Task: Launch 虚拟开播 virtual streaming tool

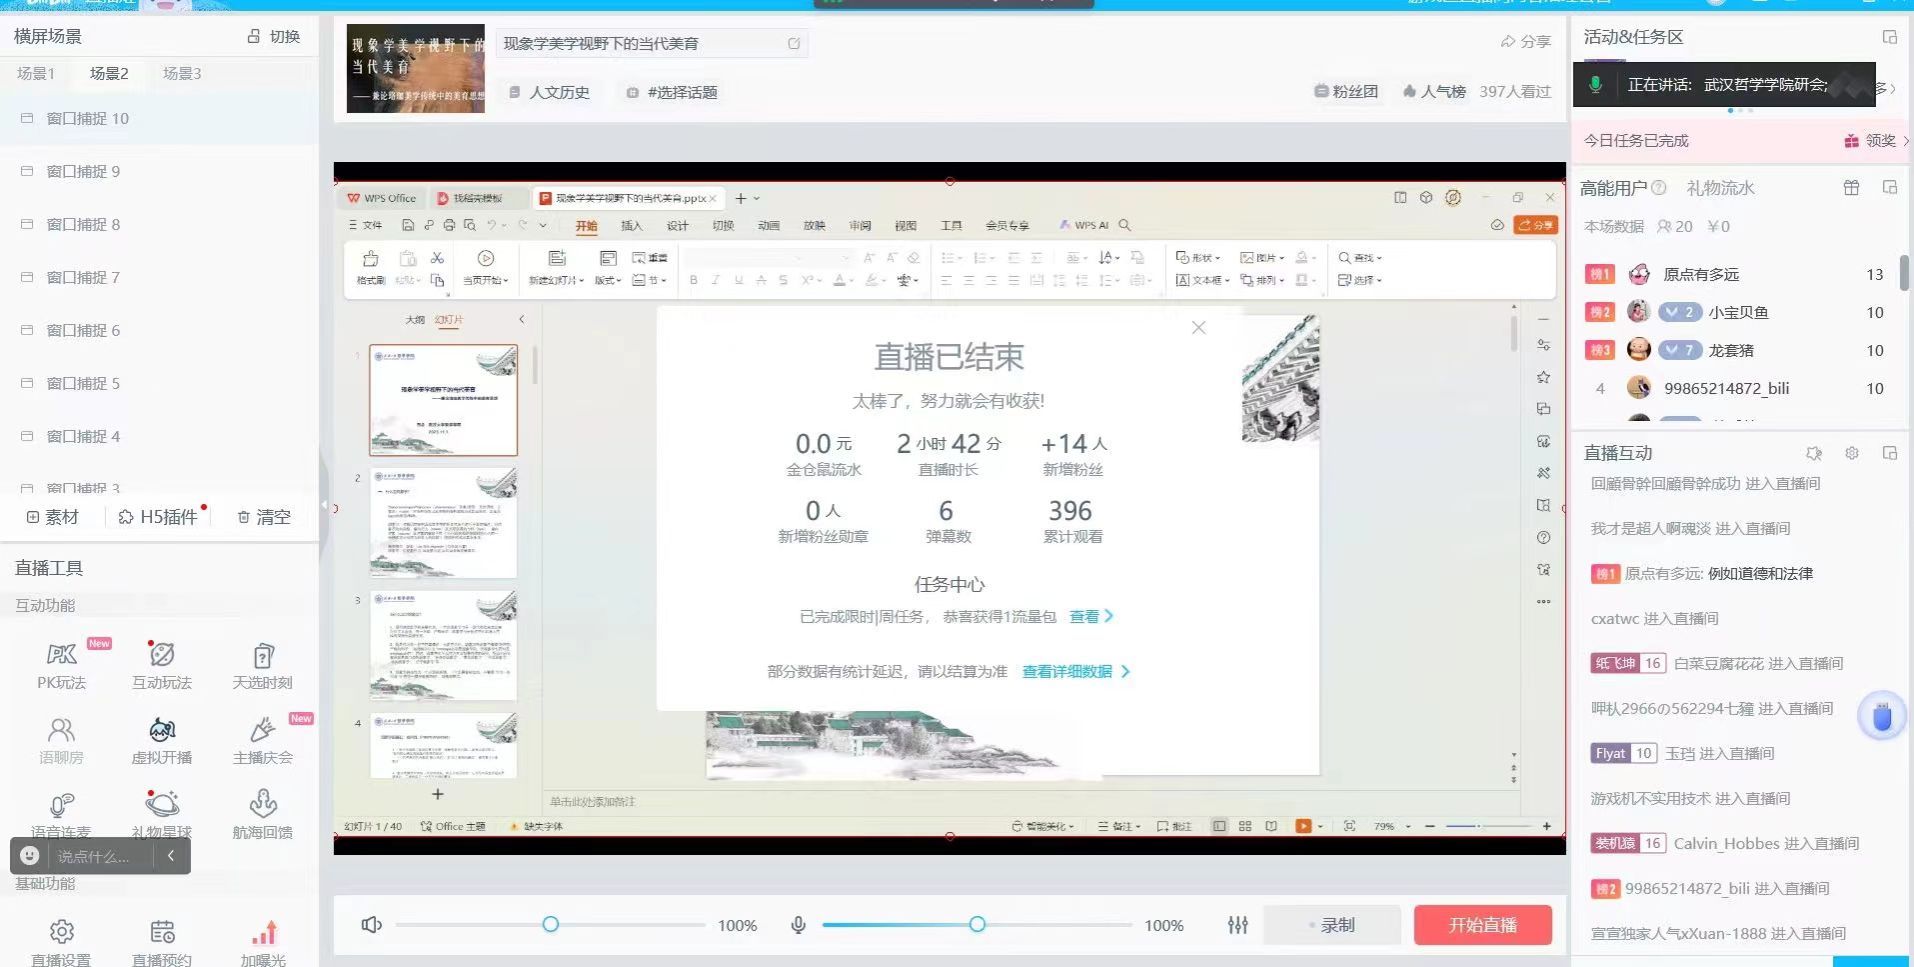Action: click(x=161, y=740)
